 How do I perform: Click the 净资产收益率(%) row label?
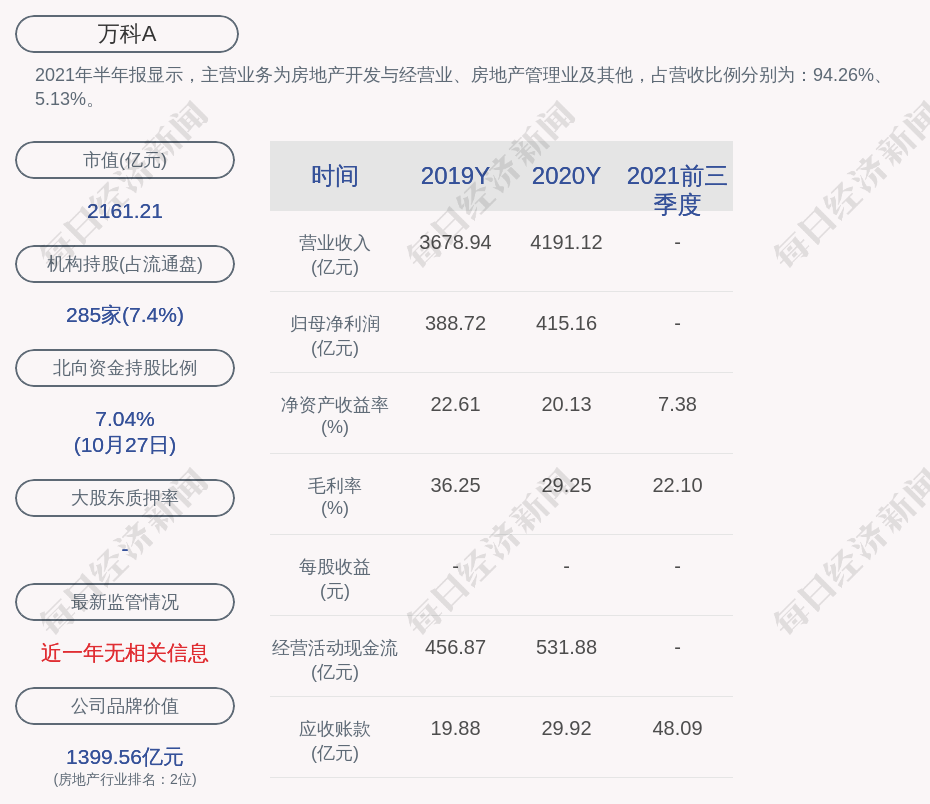335,416
